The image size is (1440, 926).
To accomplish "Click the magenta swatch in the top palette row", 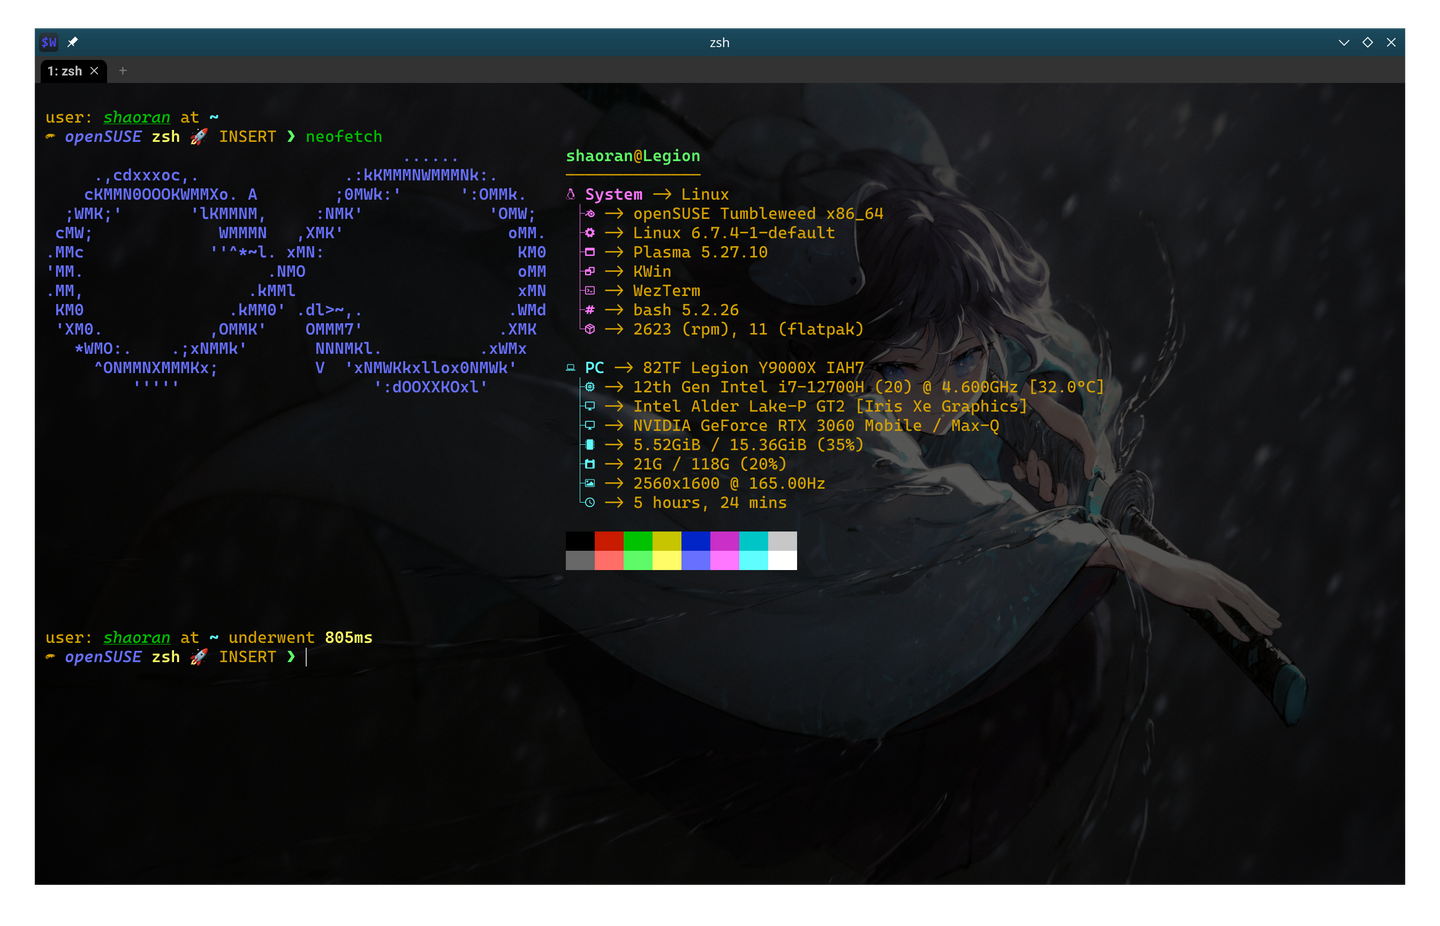I will pyautogui.click(x=725, y=541).
